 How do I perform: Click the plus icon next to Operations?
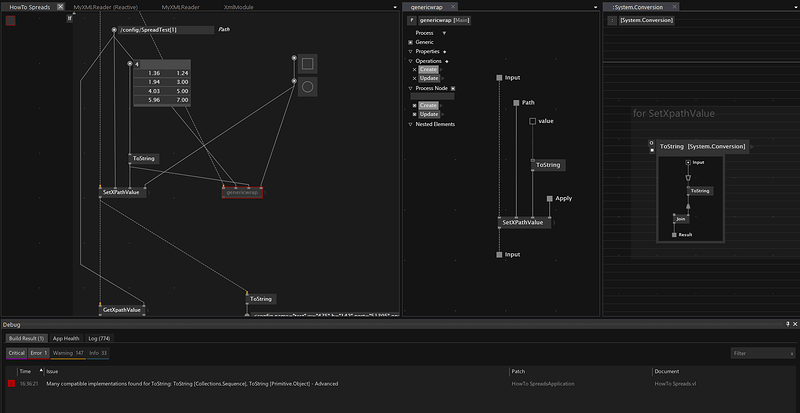447,61
